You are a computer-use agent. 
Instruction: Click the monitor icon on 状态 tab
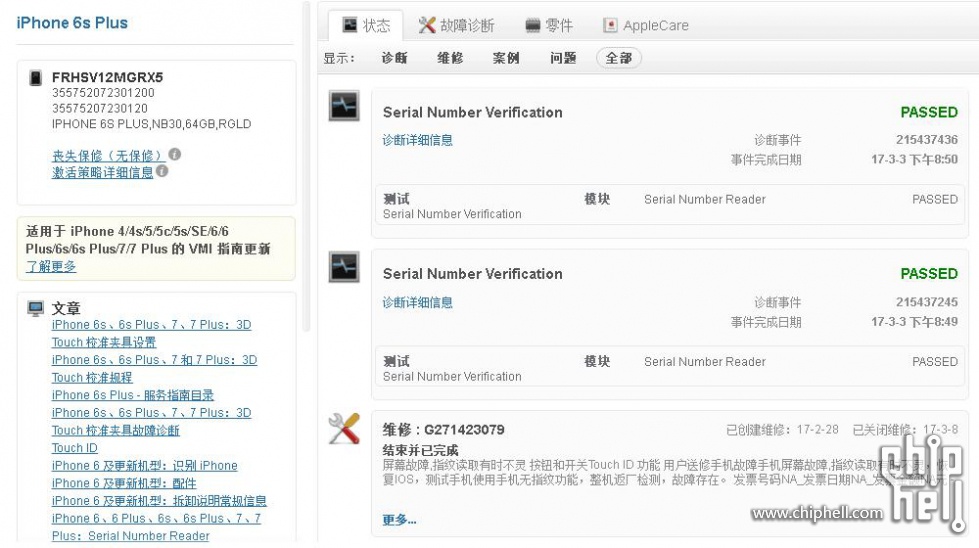pyautogui.click(x=350, y=24)
